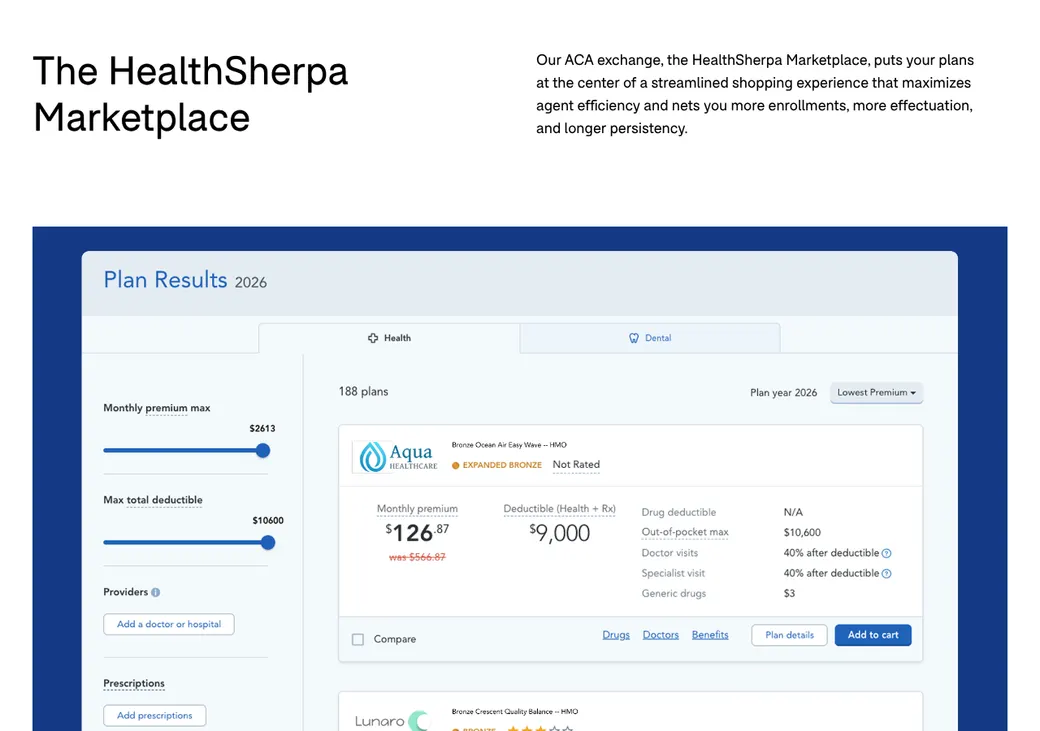The height and width of the screenshot is (731, 1040).
Task: Click the Out-of-pocket max label
Action: pos(684,532)
